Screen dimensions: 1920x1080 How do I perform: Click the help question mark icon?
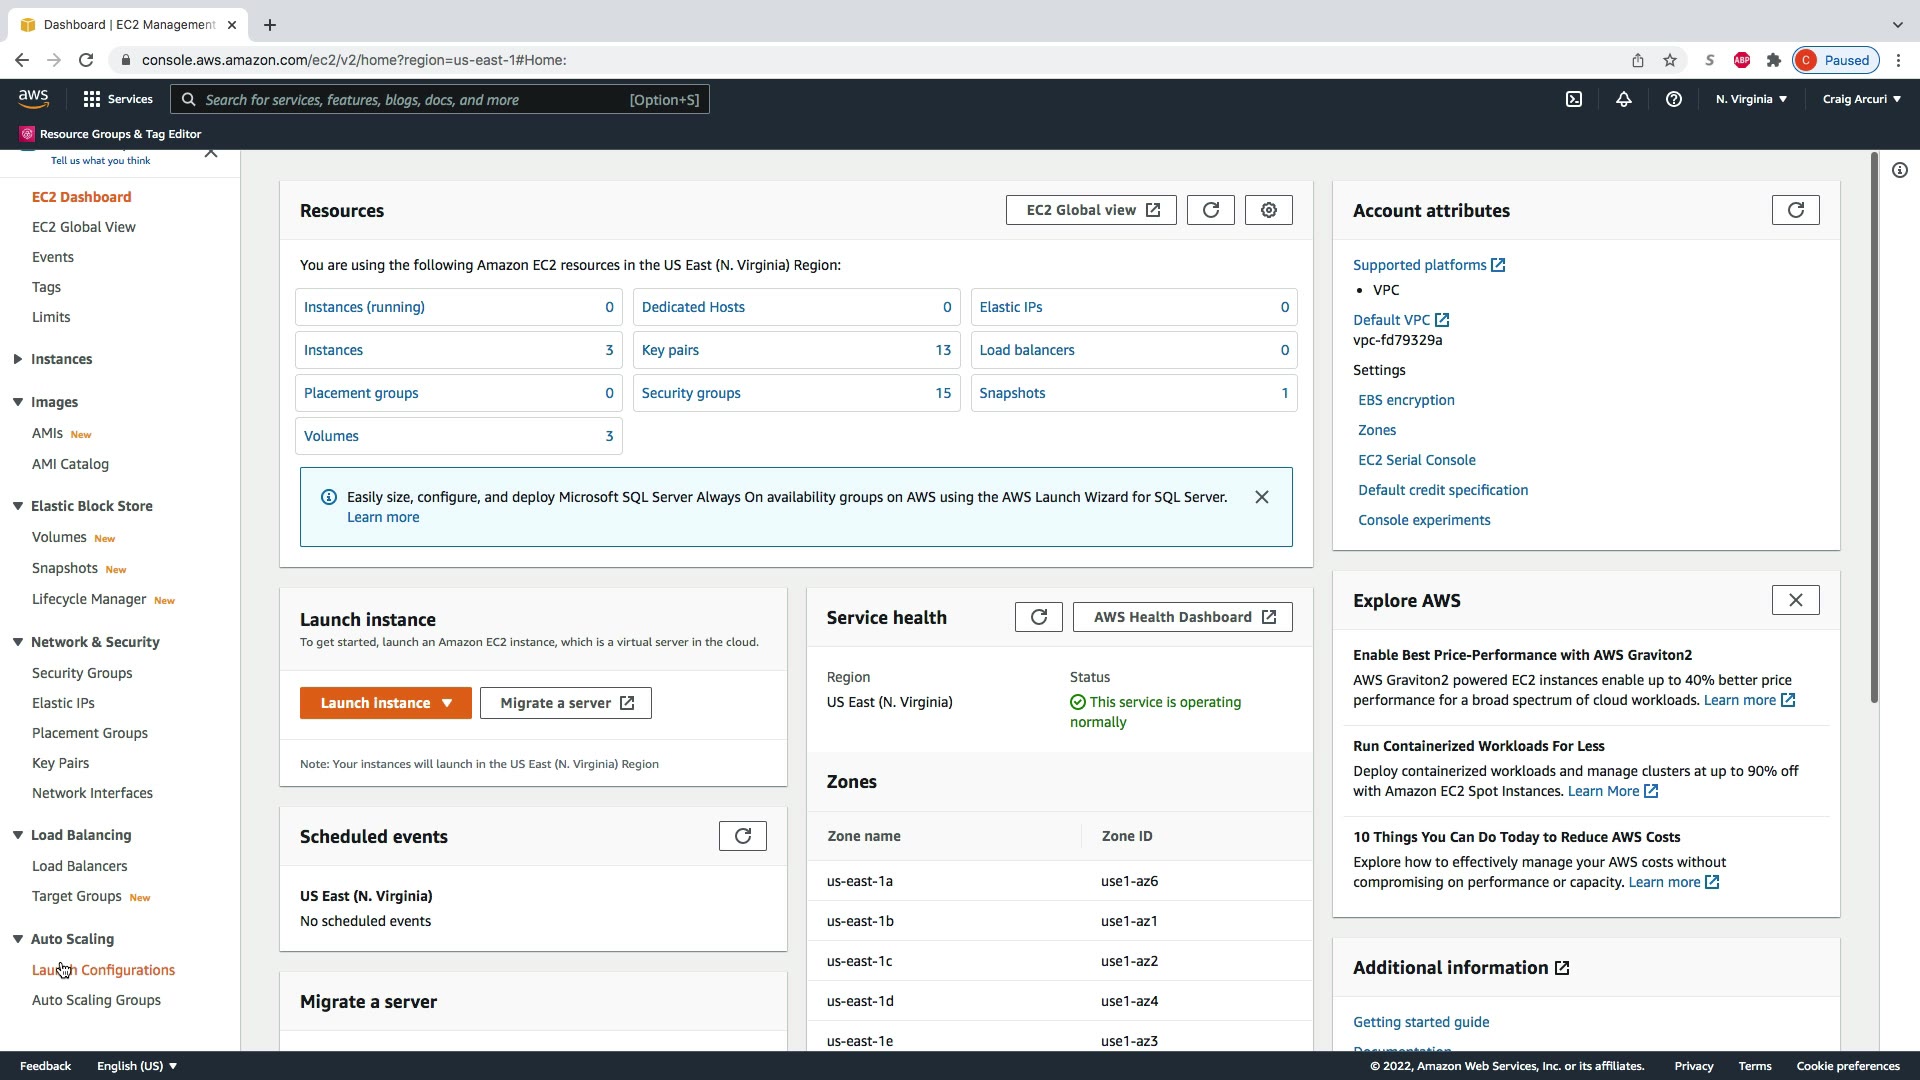coord(1674,99)
